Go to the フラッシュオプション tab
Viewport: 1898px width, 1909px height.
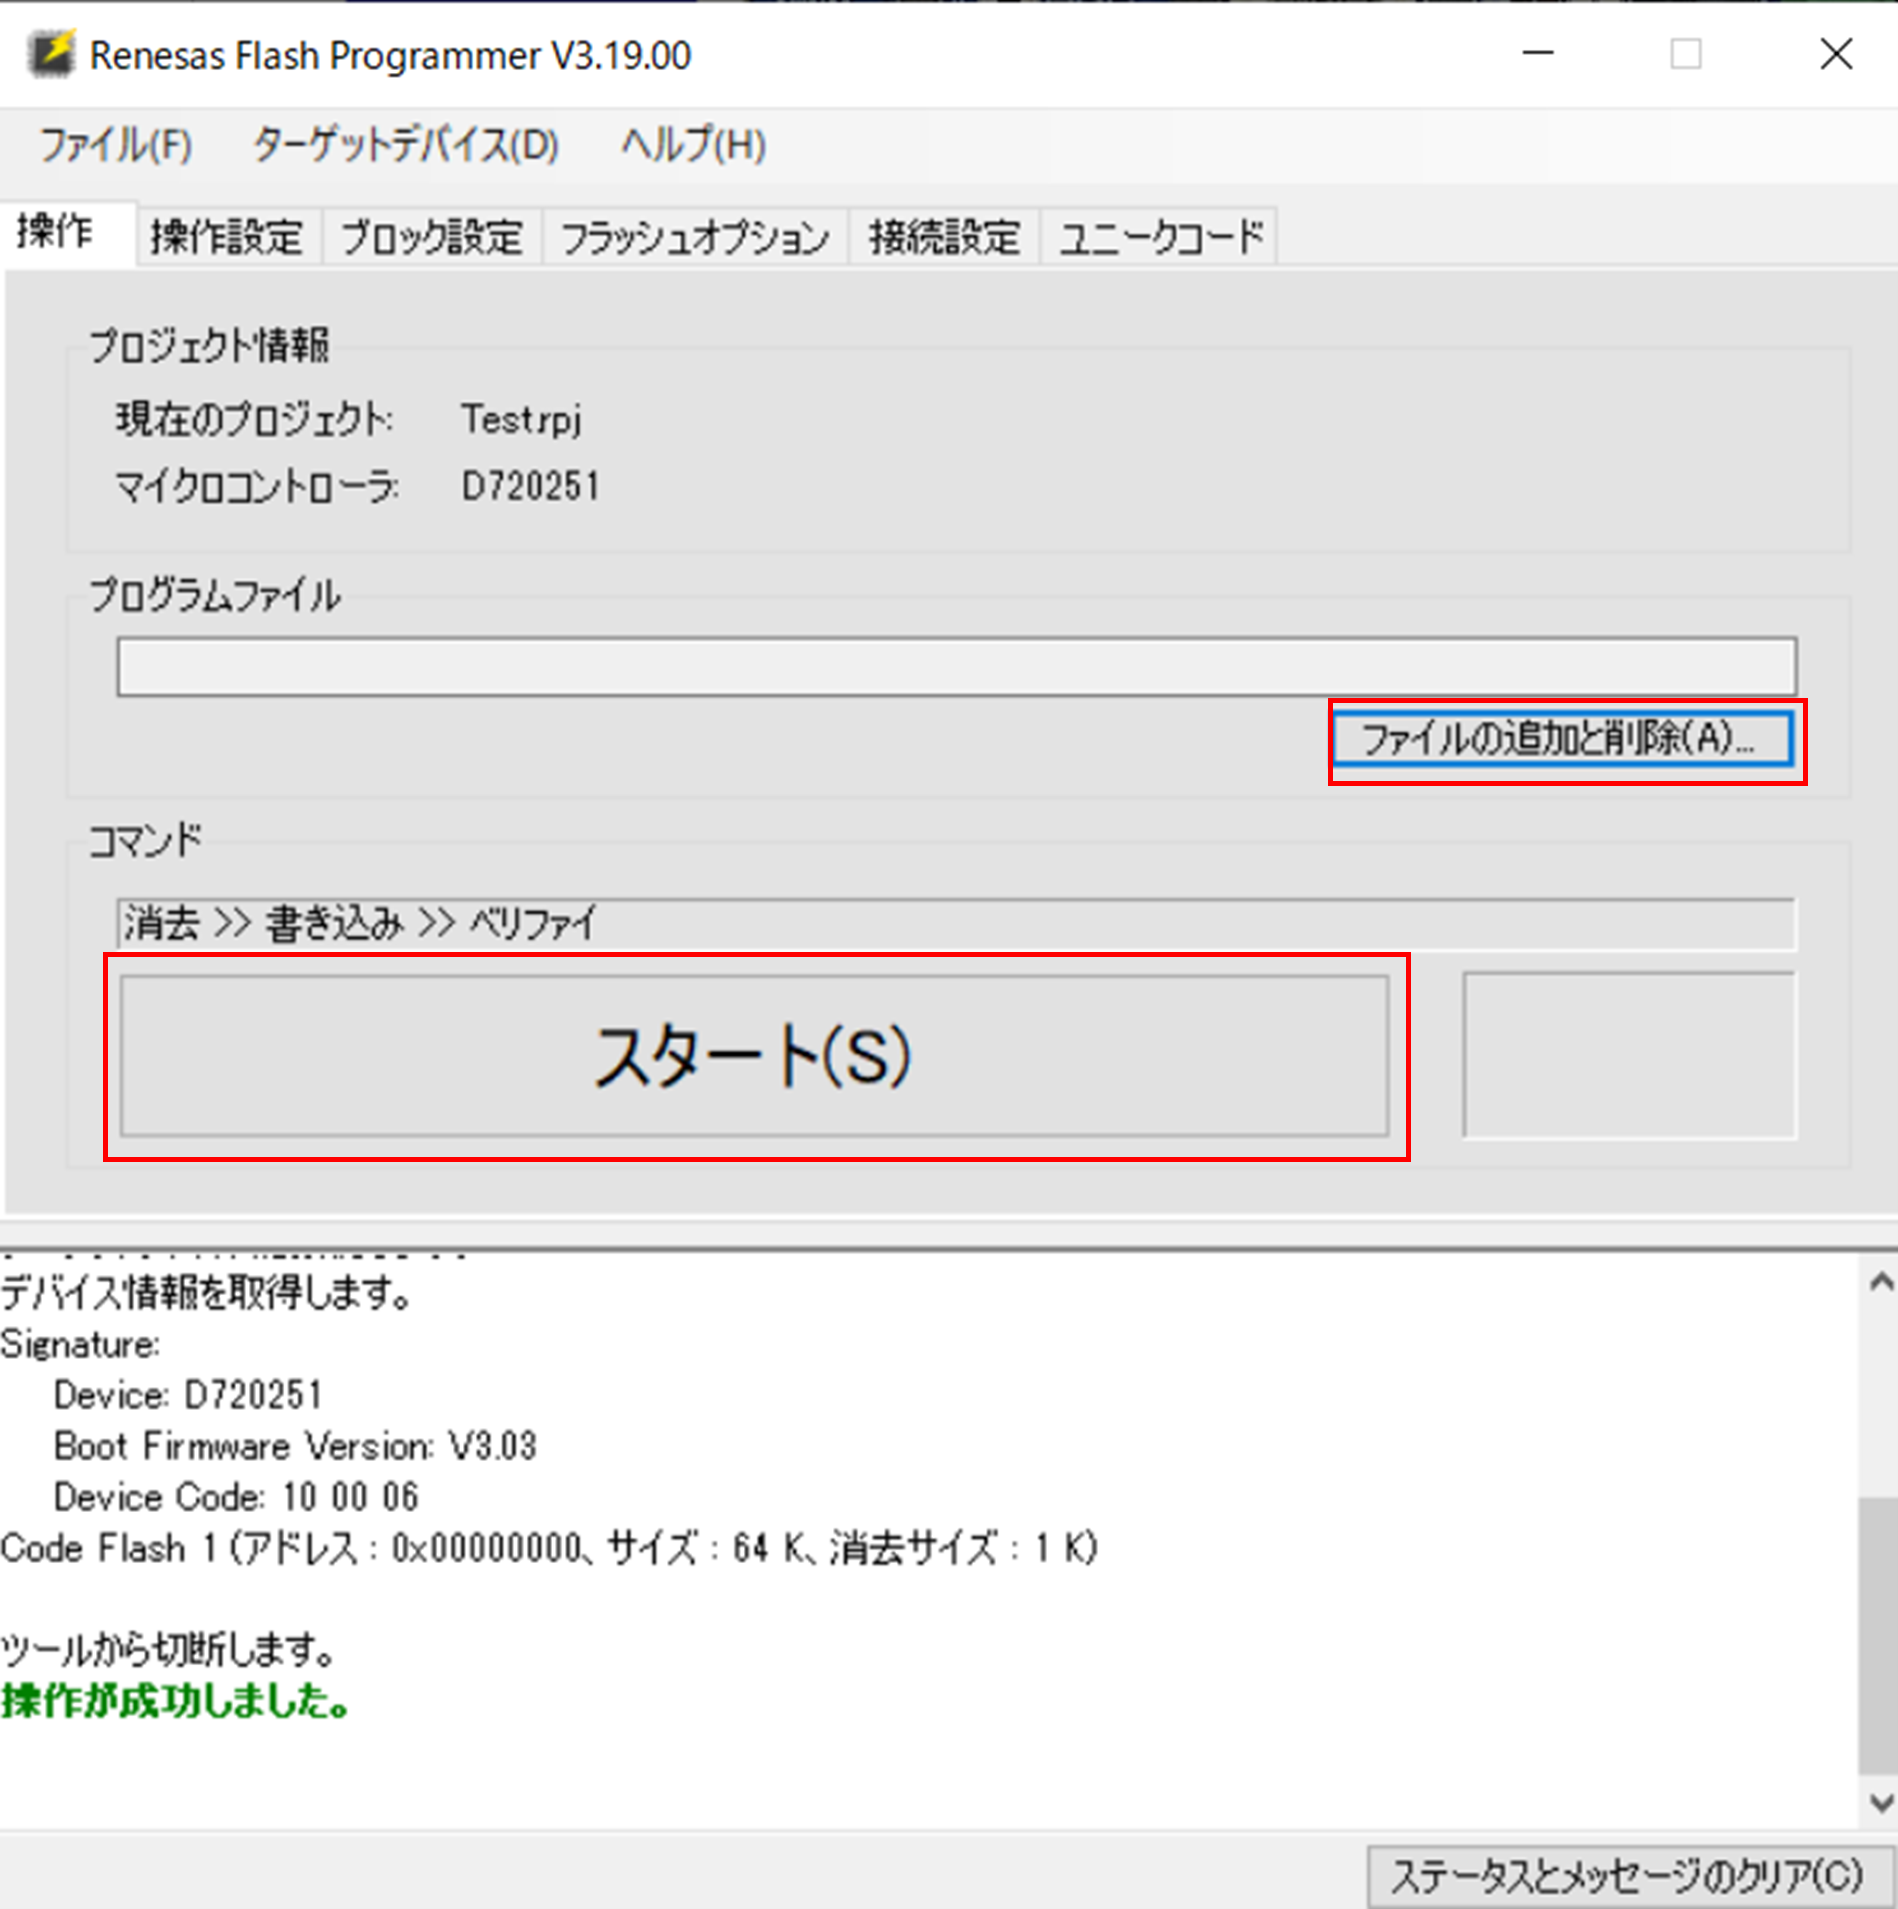695,238
